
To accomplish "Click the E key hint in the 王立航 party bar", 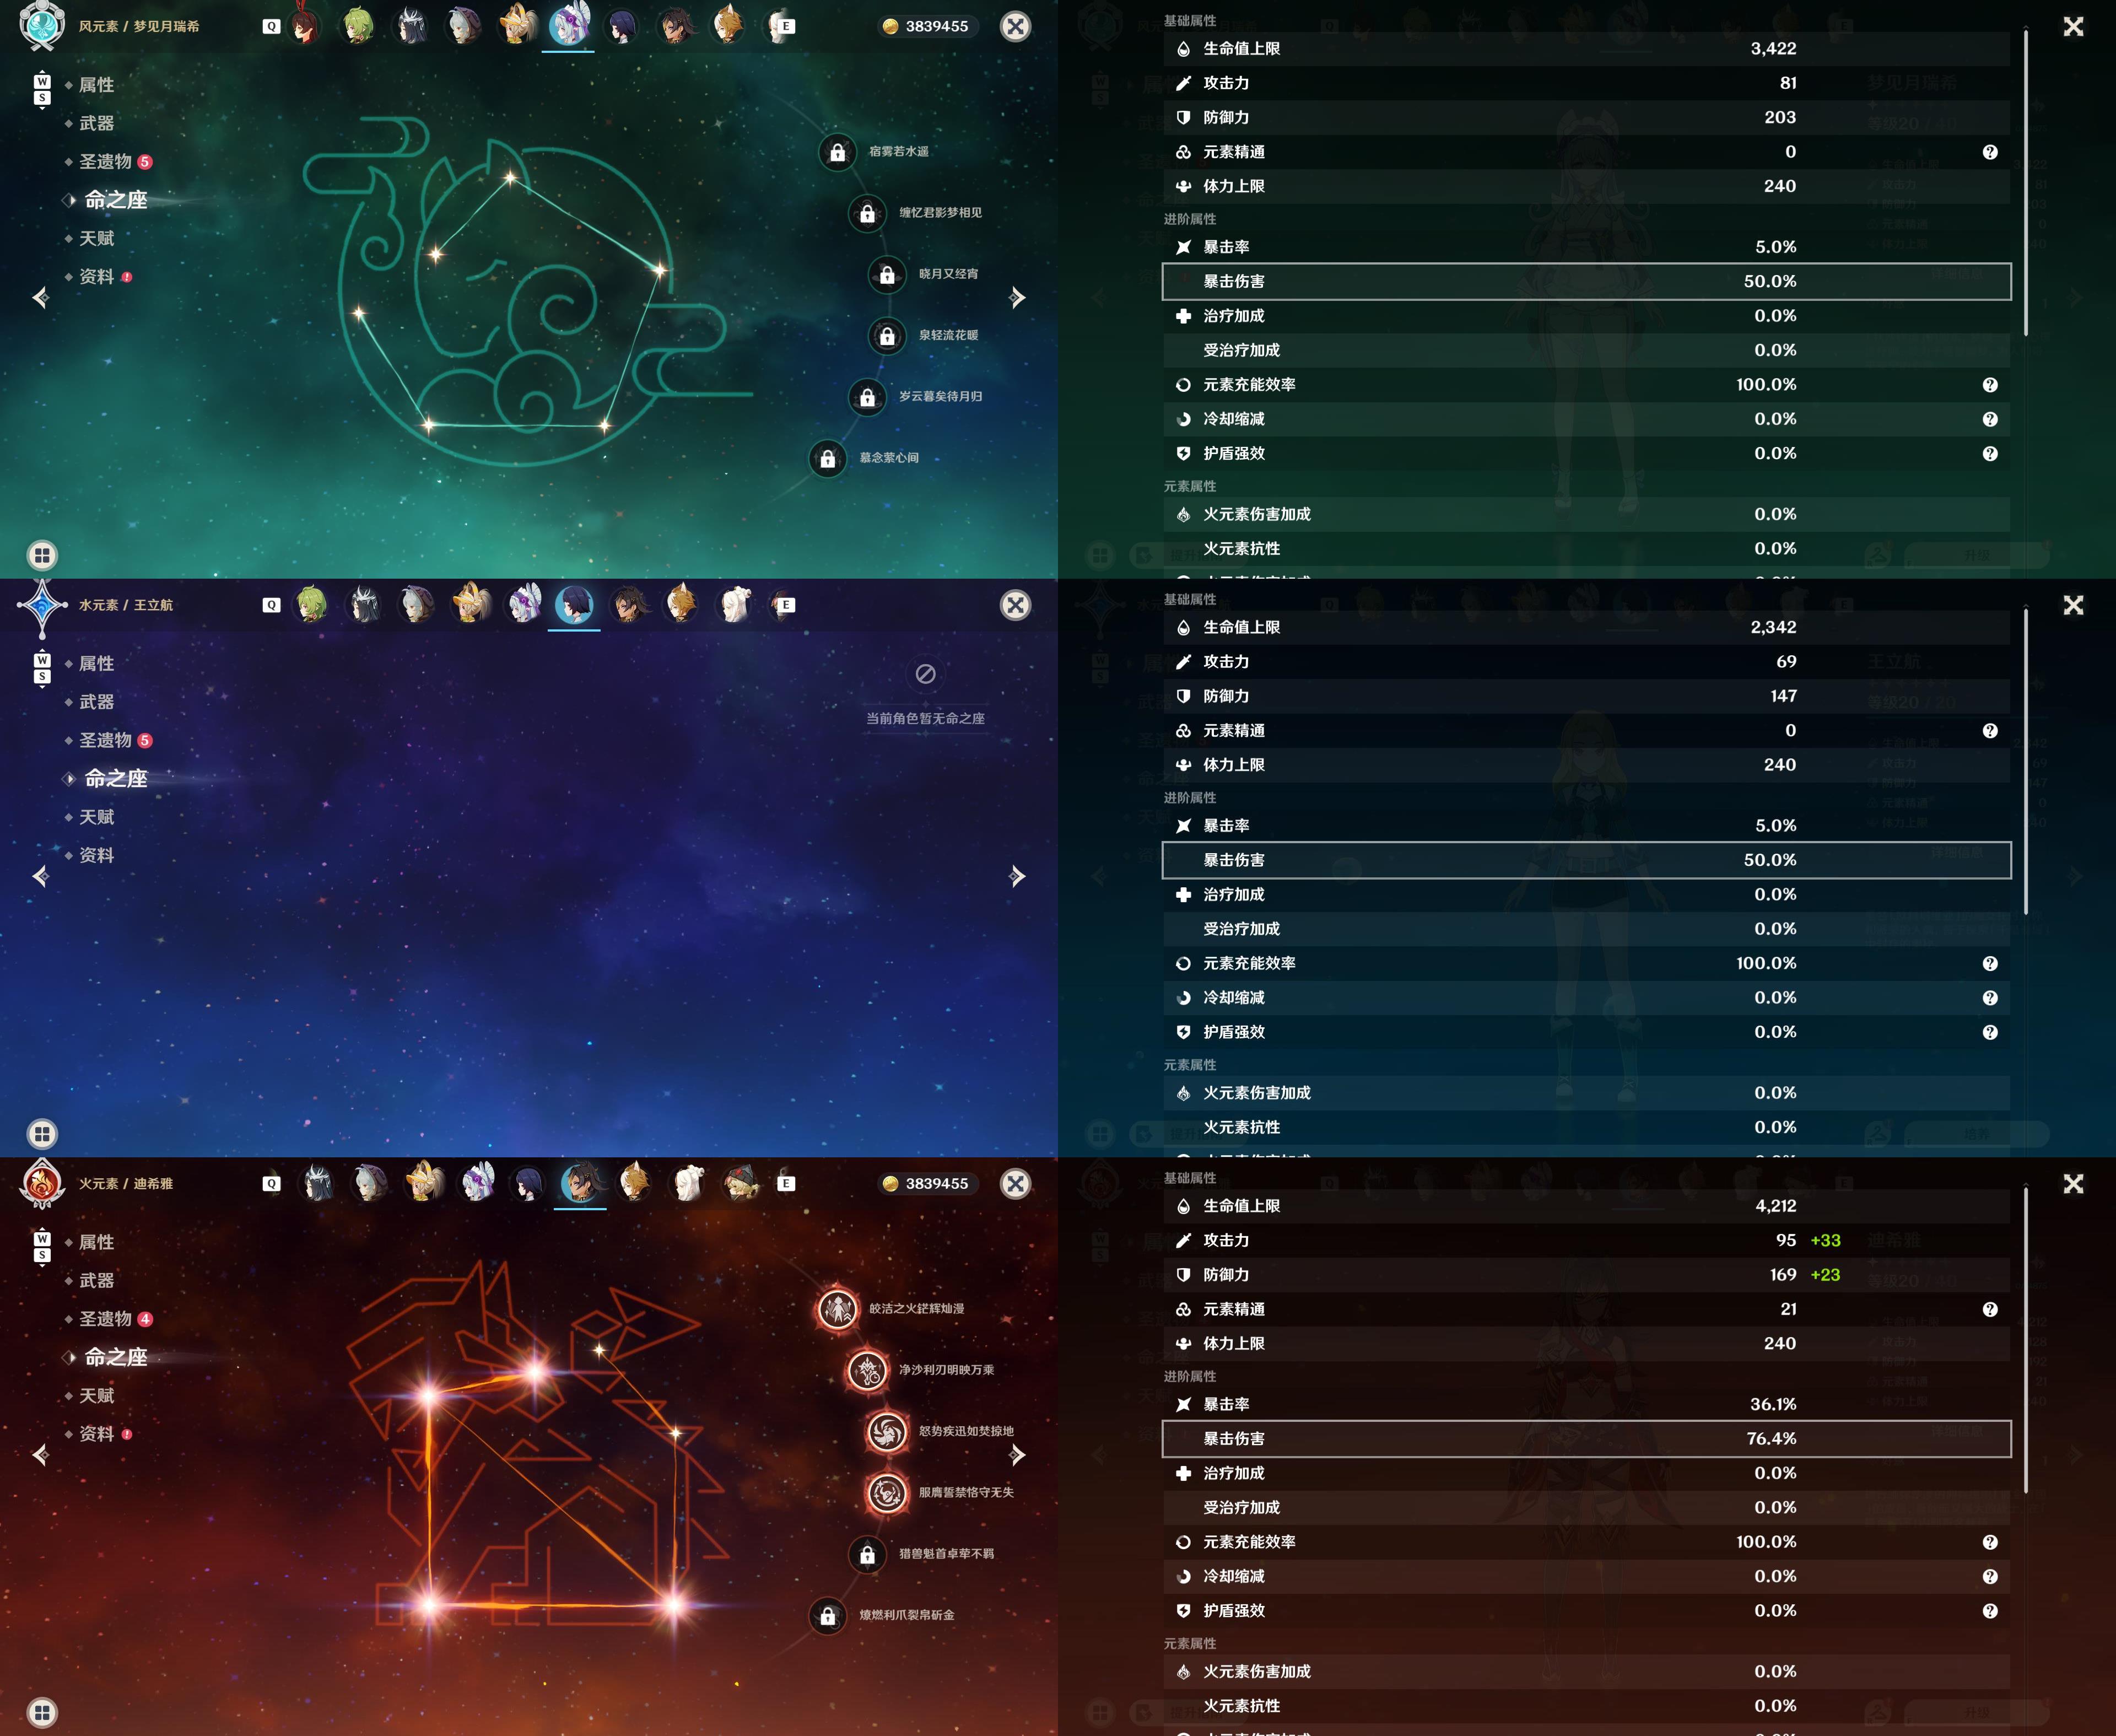I will [786, 605].
